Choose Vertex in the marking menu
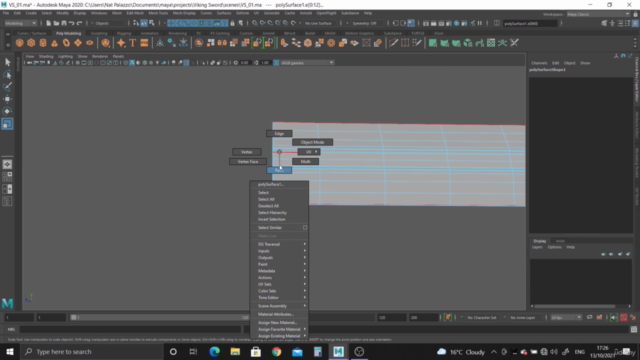The width and height of the screenshot is (640, 360). click(x=247, y=152)
